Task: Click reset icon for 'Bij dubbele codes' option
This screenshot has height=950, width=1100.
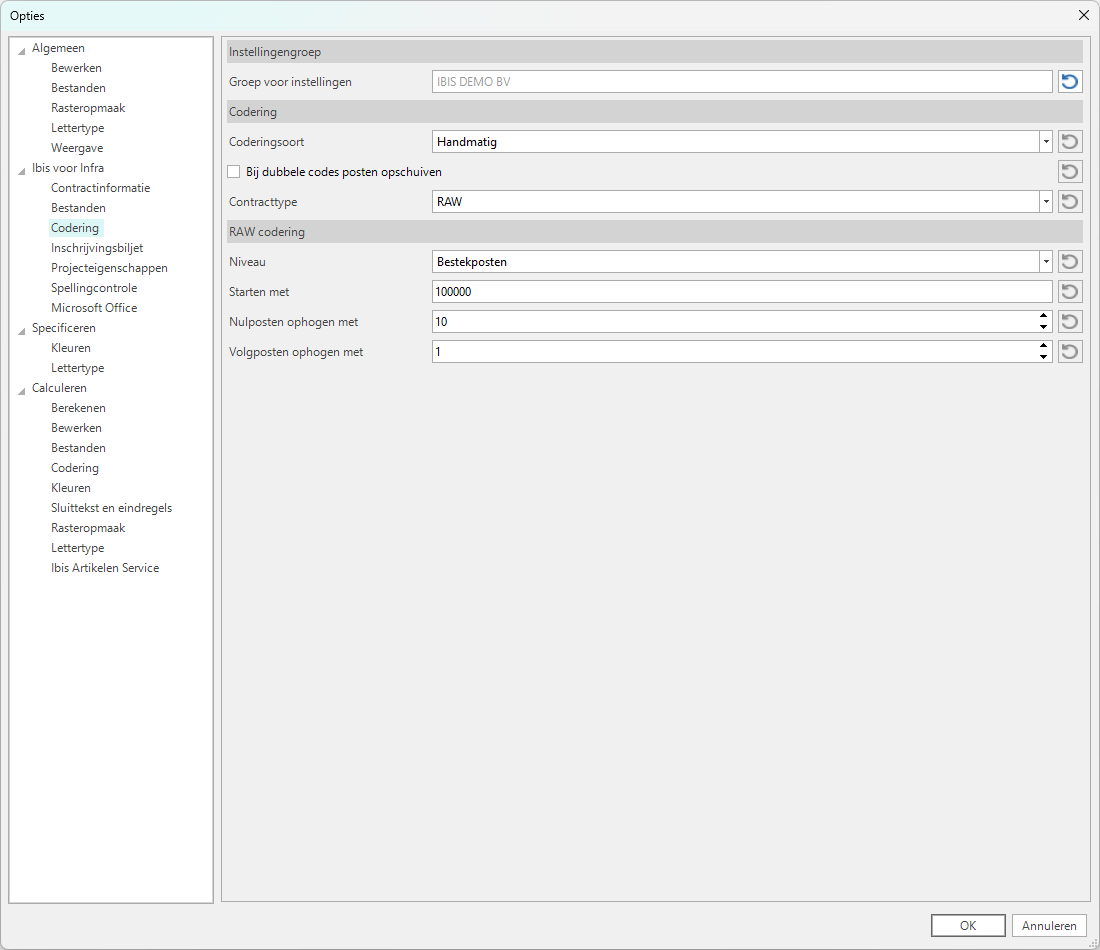Action: coord(1070,172)
